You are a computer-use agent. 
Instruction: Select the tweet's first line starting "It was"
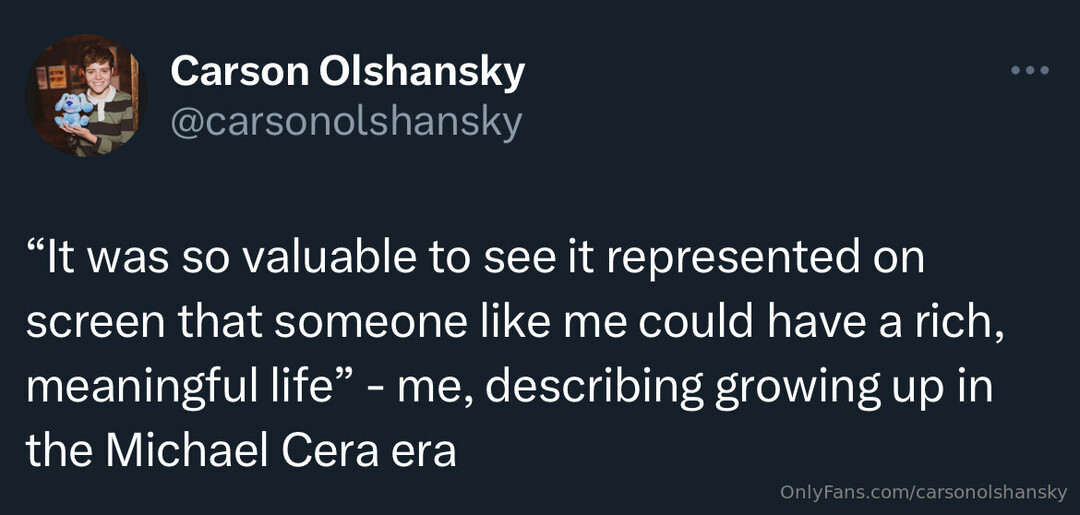point(475,257)
